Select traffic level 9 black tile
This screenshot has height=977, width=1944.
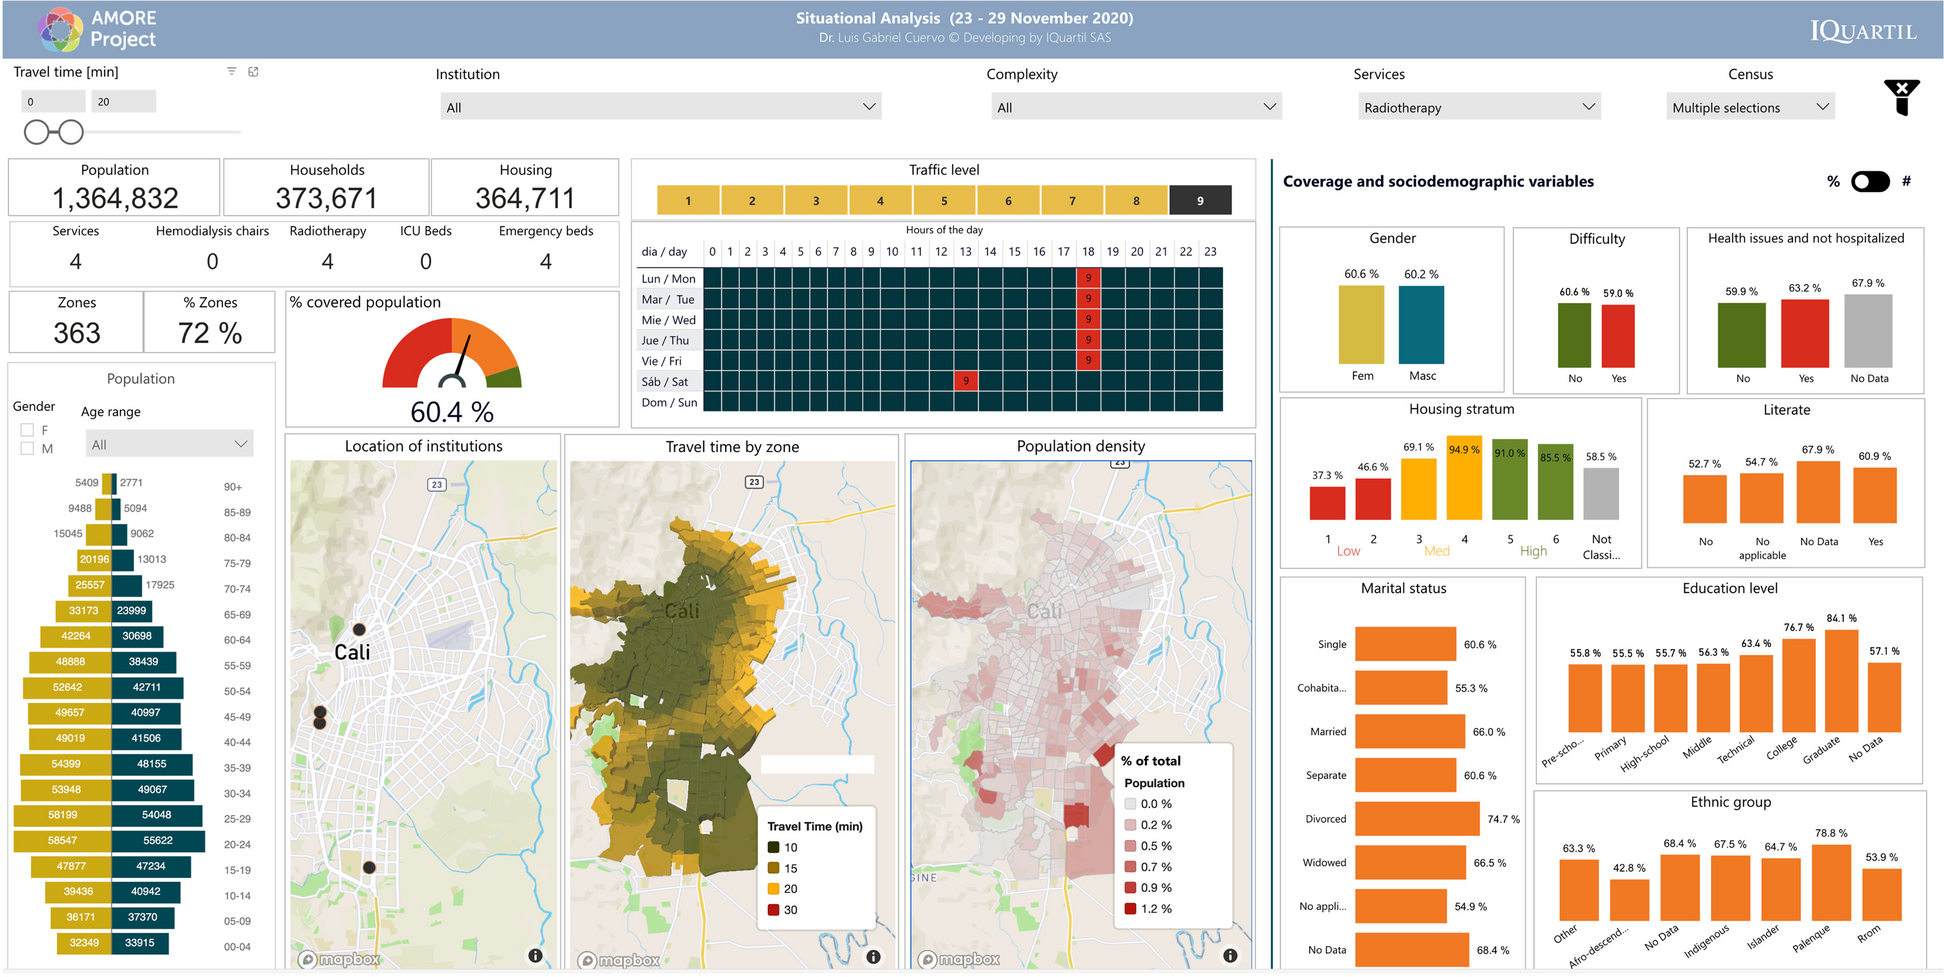[x=1200, y=201]
